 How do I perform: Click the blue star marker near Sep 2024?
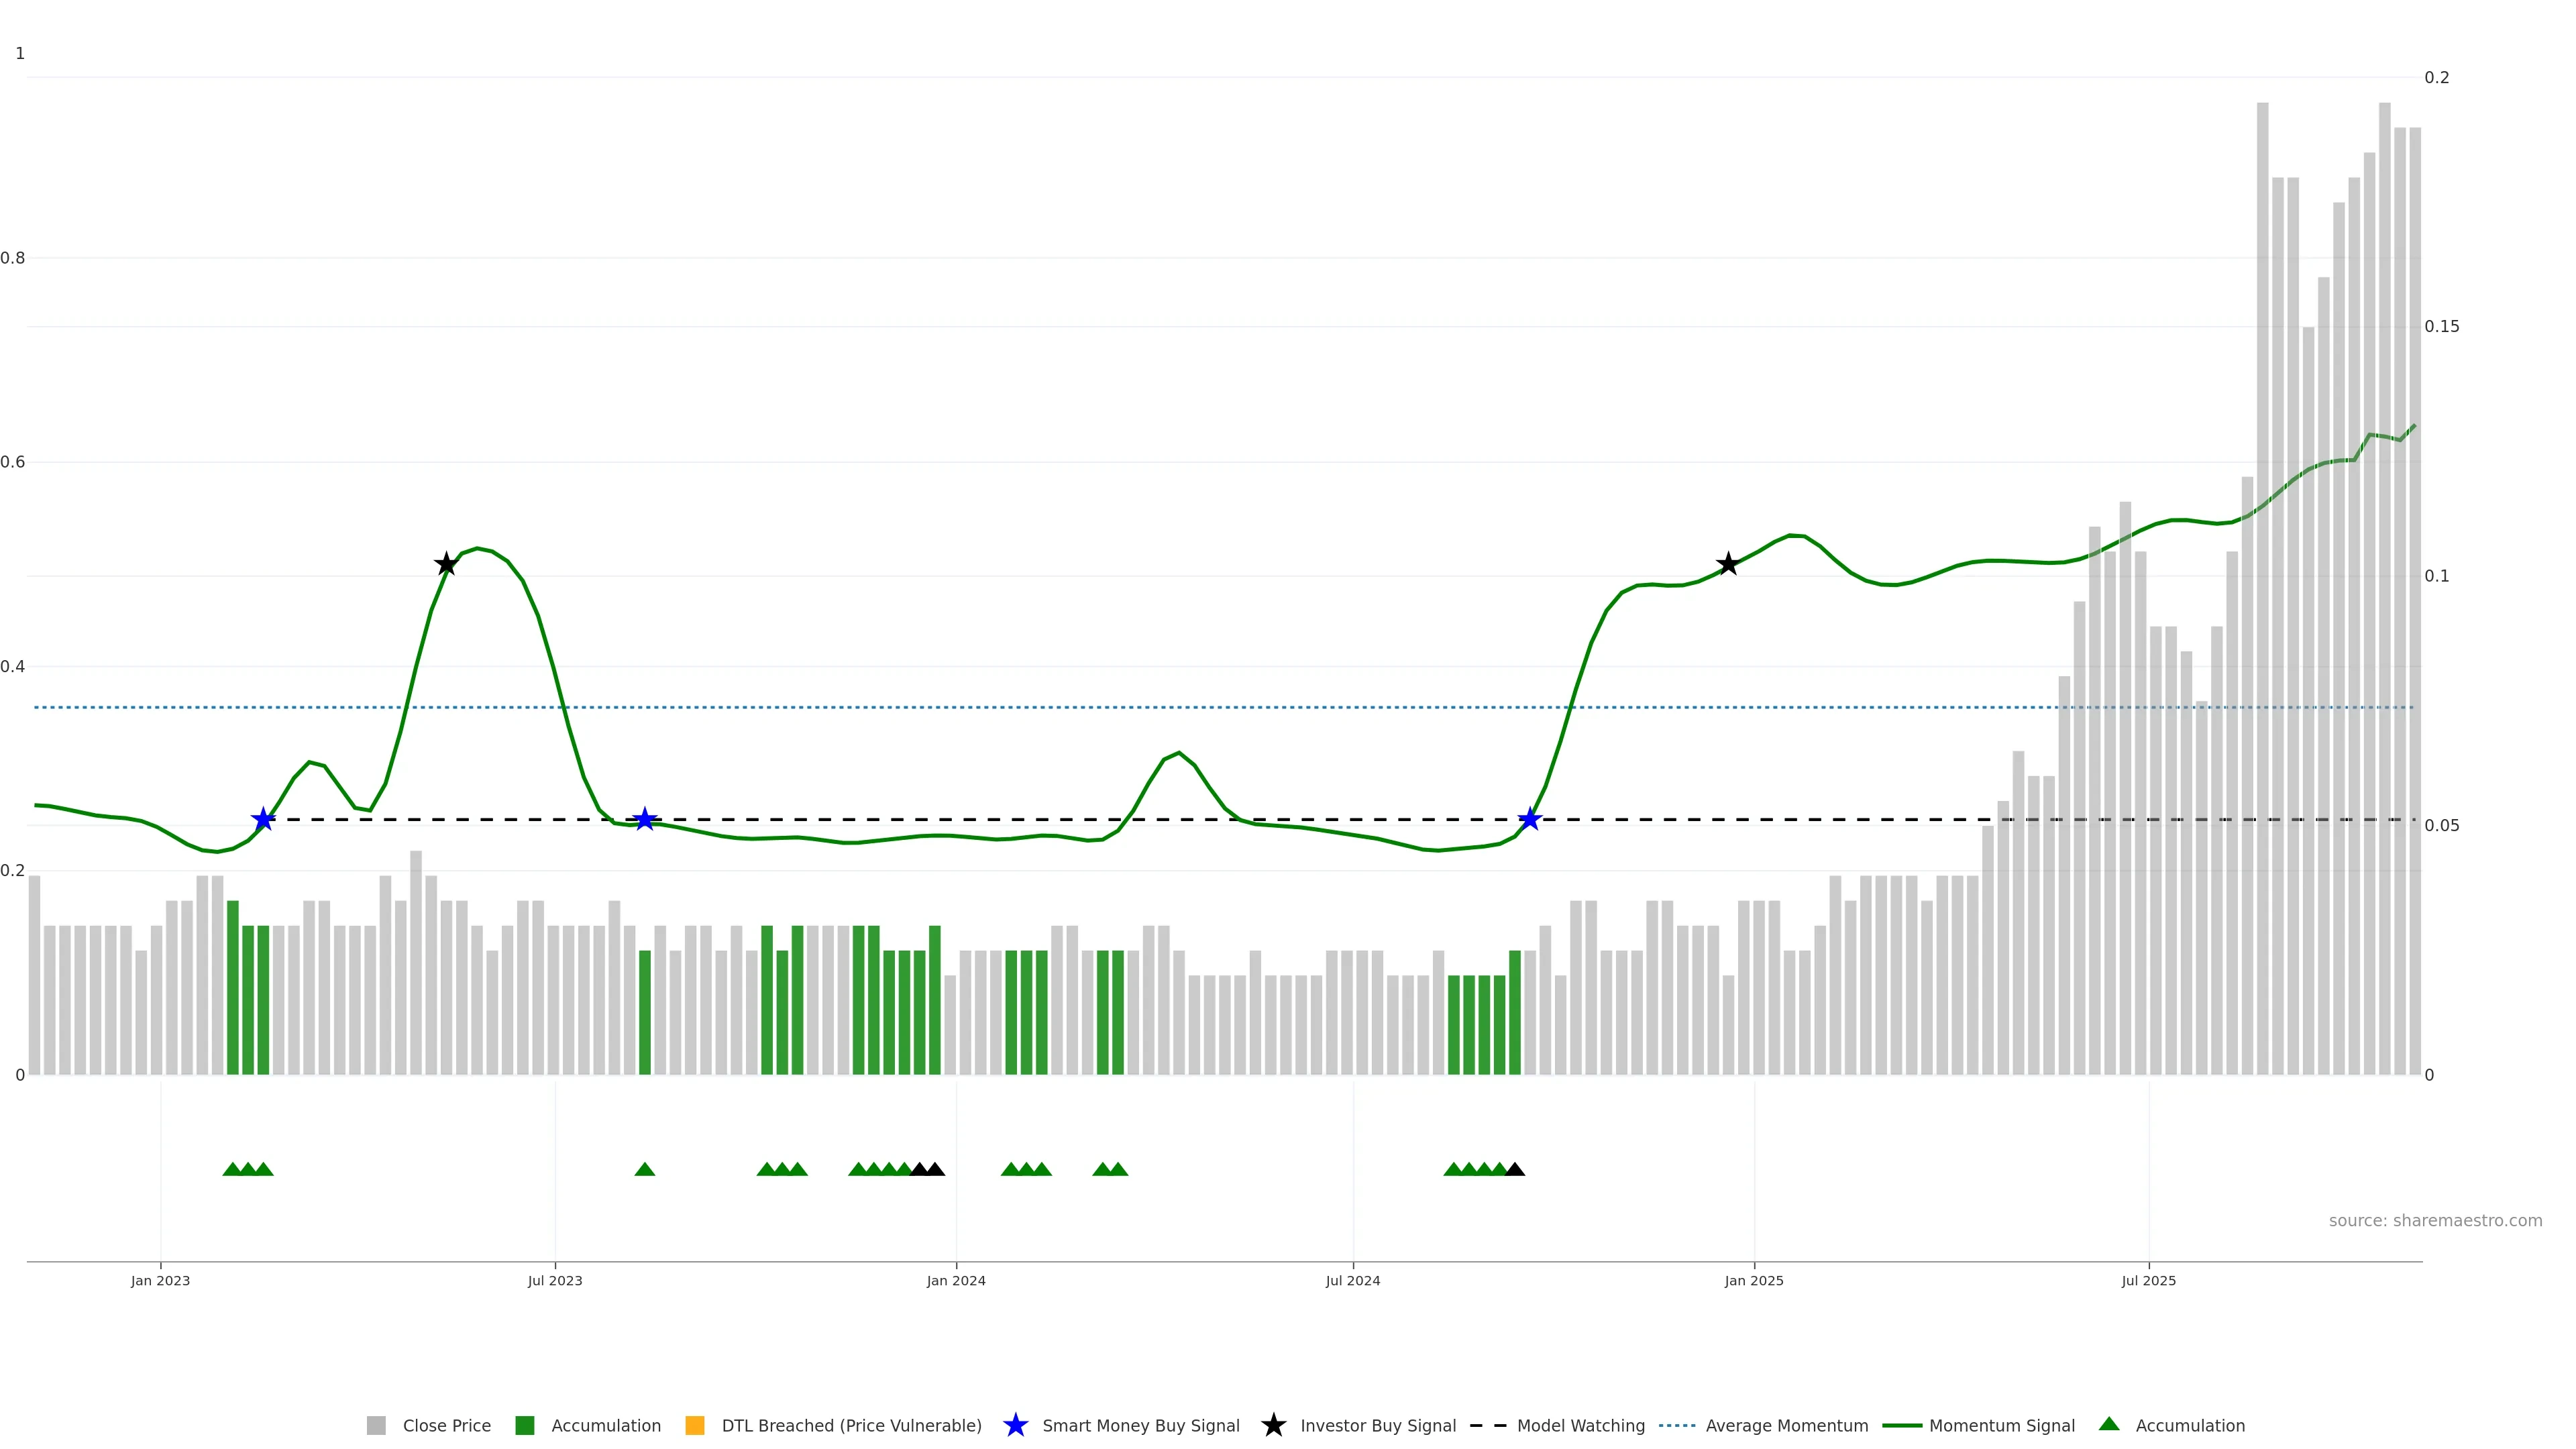tap(1529, 820)
